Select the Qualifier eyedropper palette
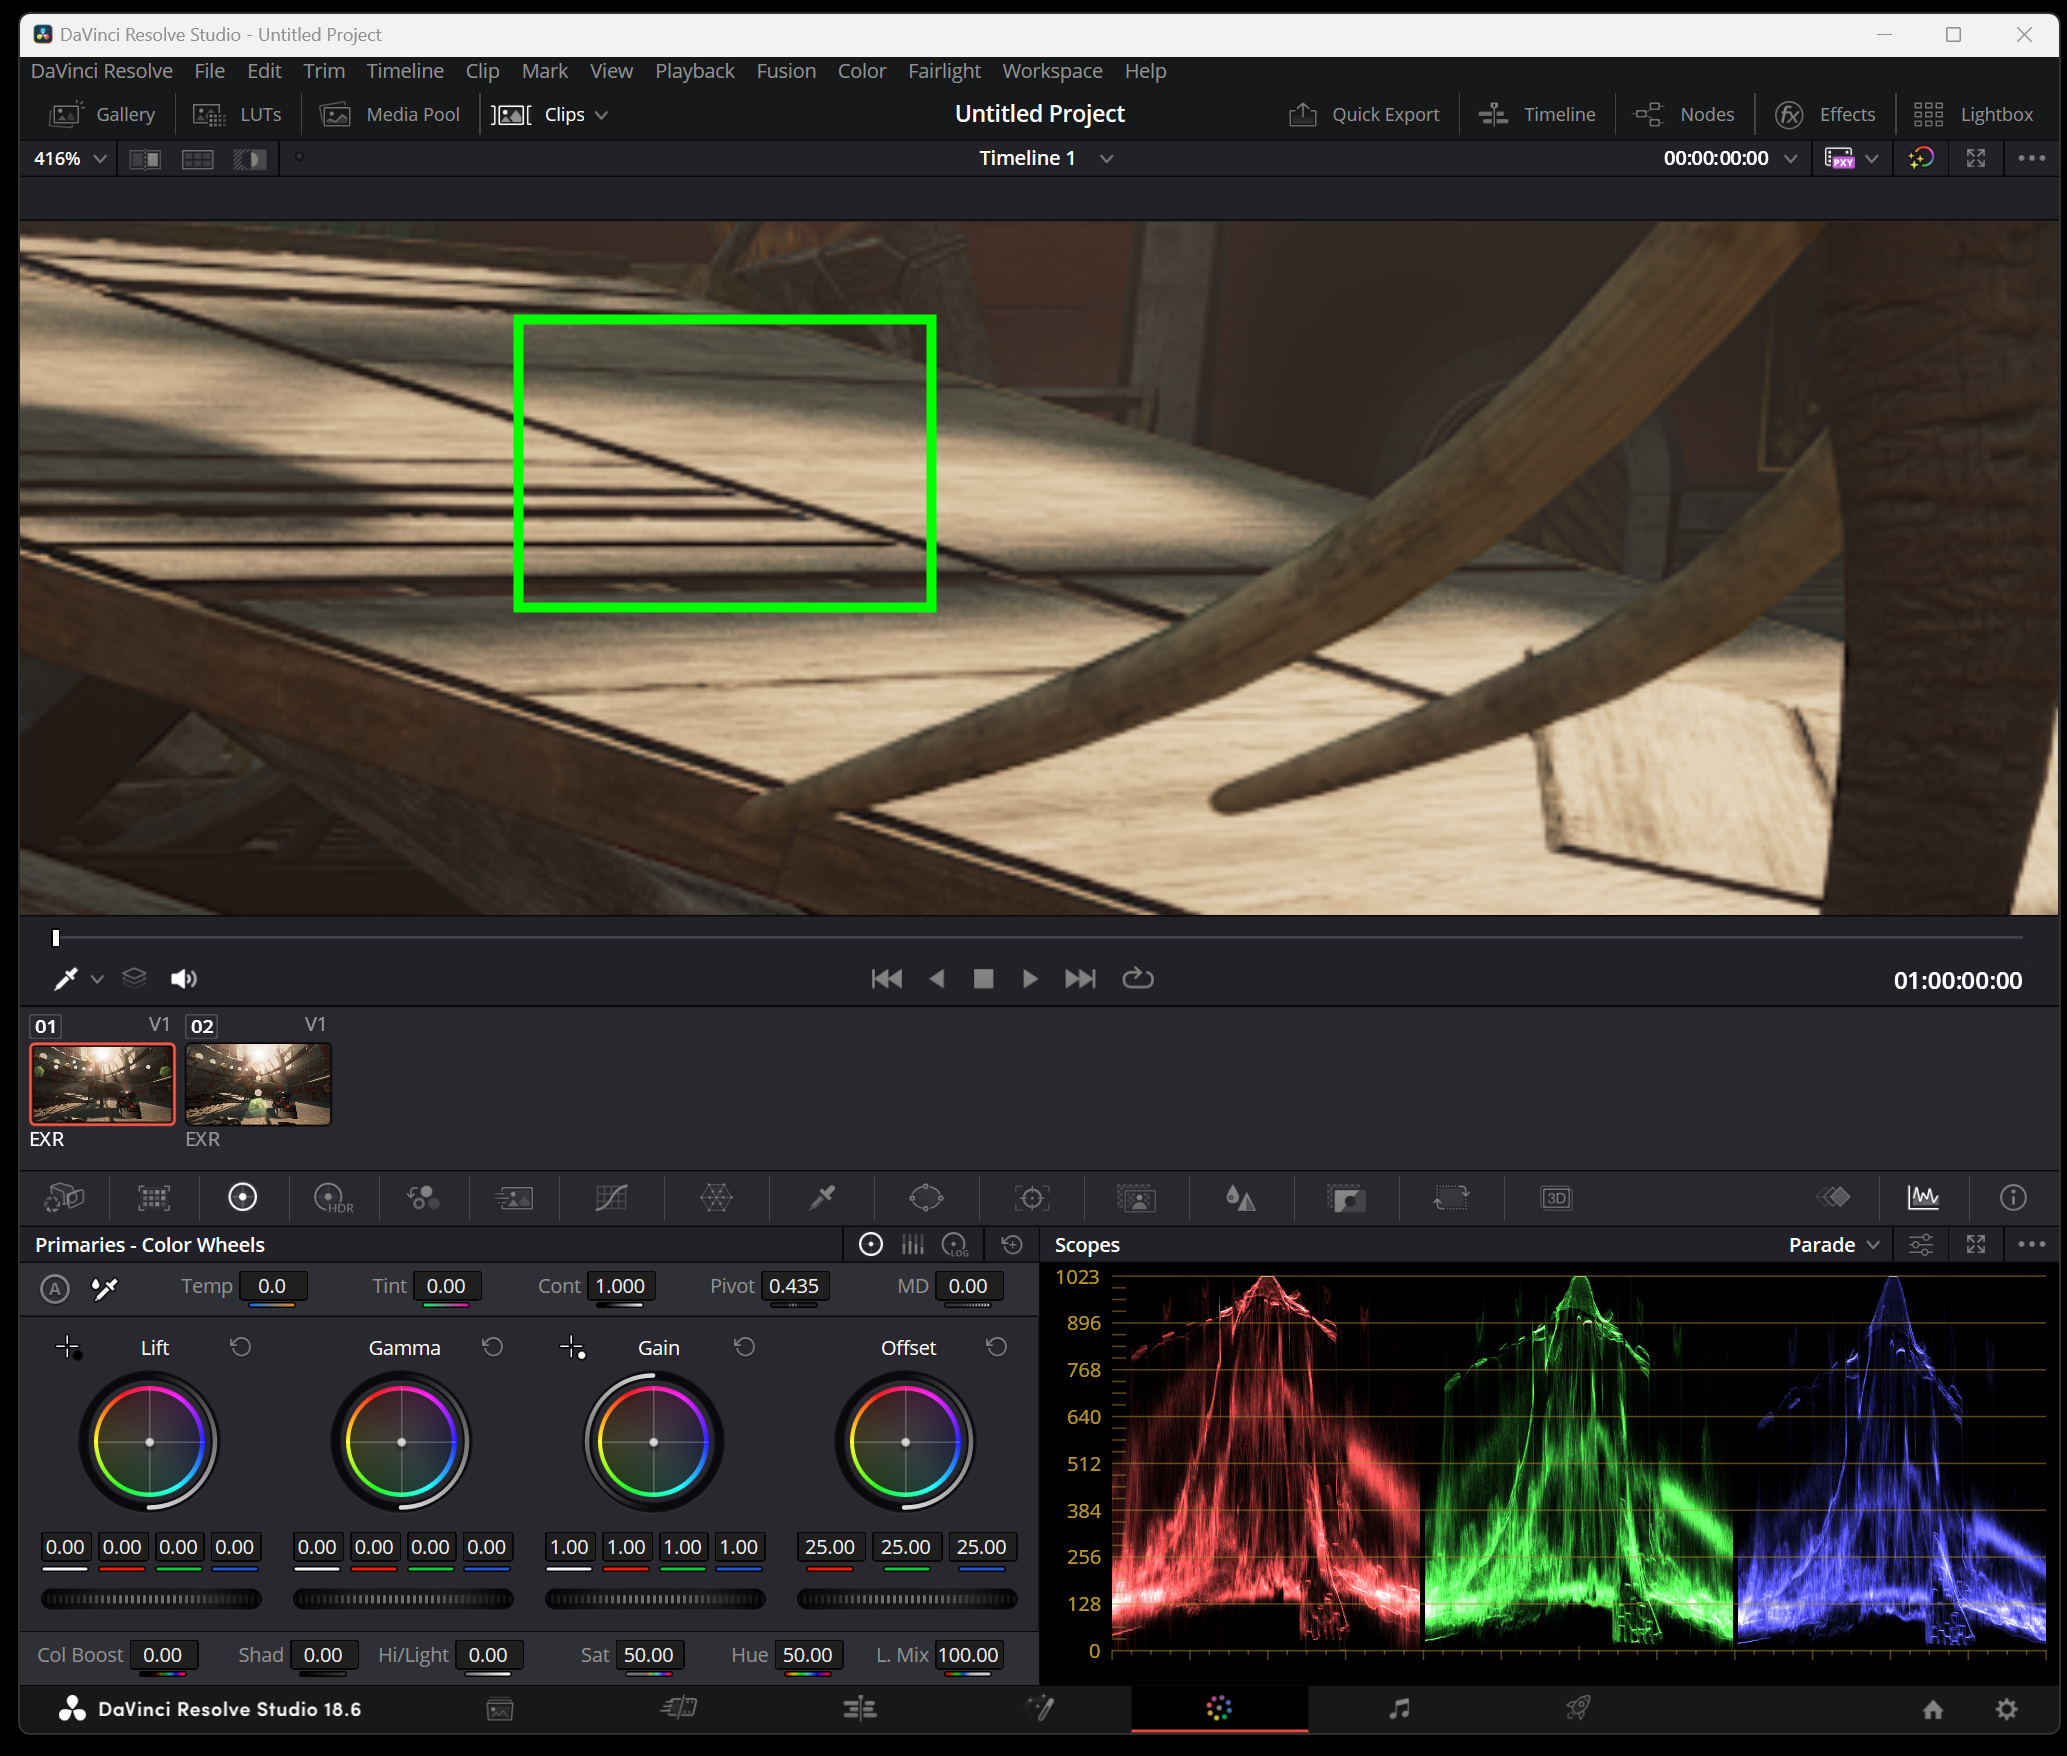Screen dimensions: 2067x1756 tap(822, 1197)
